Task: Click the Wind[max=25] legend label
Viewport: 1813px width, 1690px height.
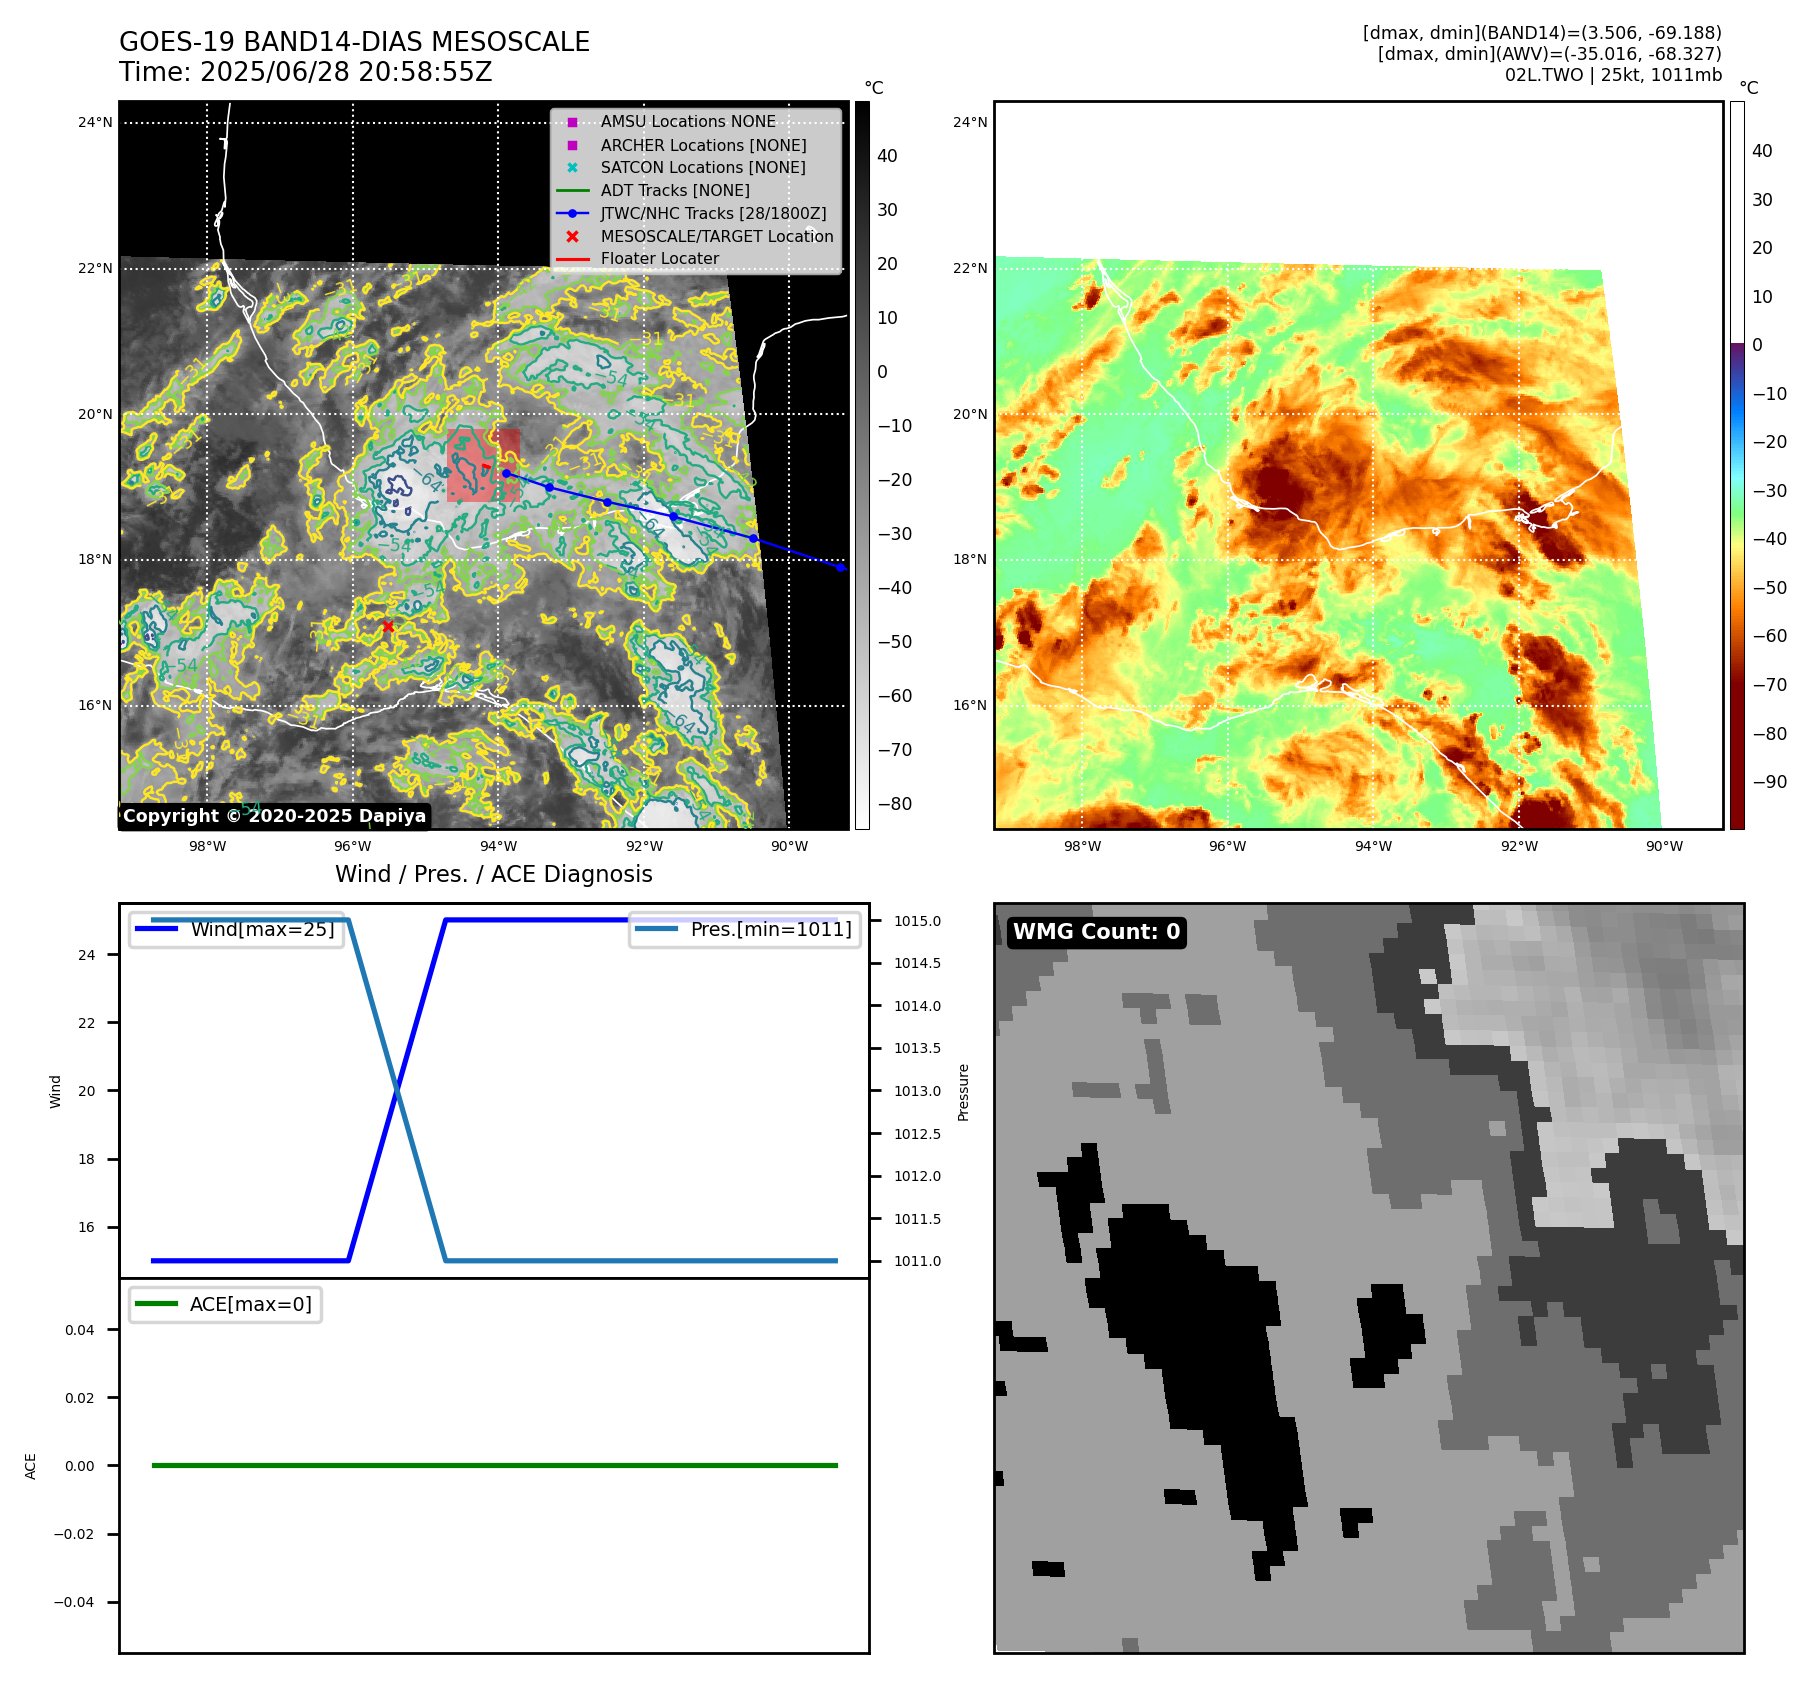Action: click(238, 929)
